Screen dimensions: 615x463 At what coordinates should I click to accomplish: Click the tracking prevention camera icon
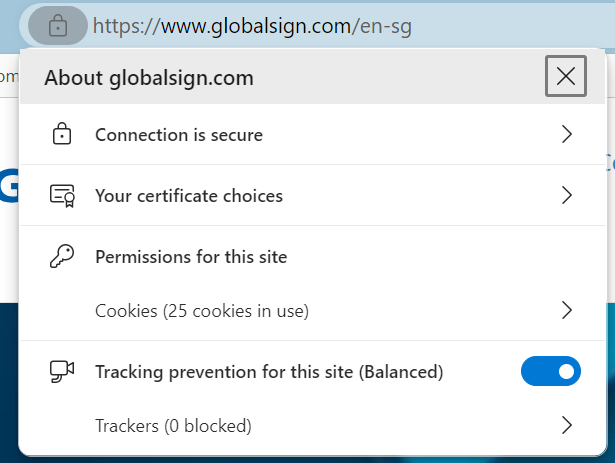[x=62, y=372]
